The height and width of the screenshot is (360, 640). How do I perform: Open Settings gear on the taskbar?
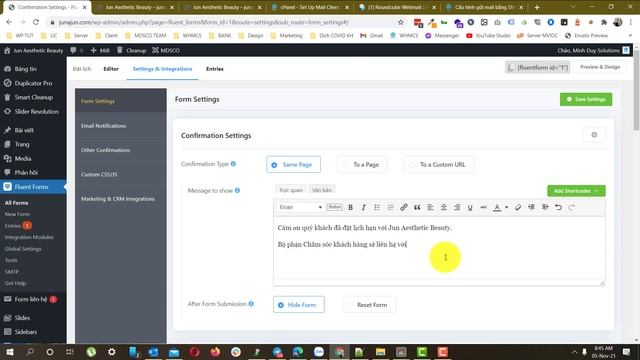[111, 351]
